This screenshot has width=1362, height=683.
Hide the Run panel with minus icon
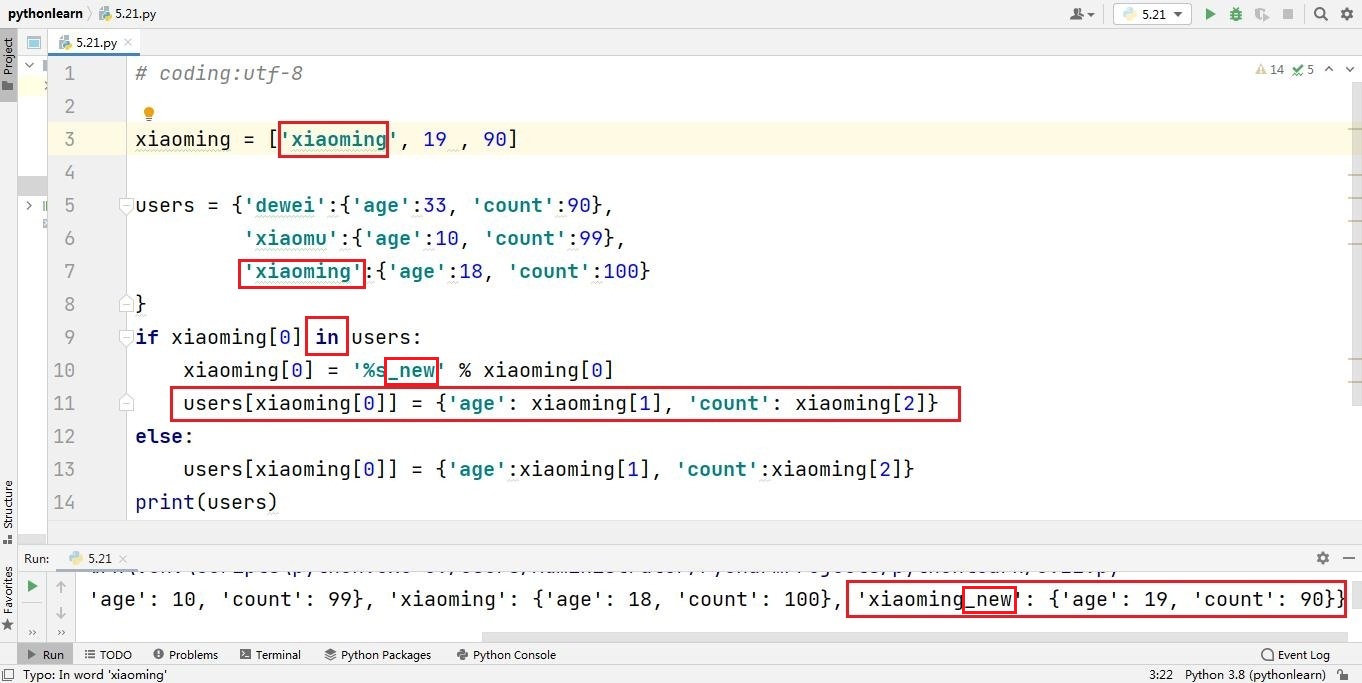pos(1347,558)
